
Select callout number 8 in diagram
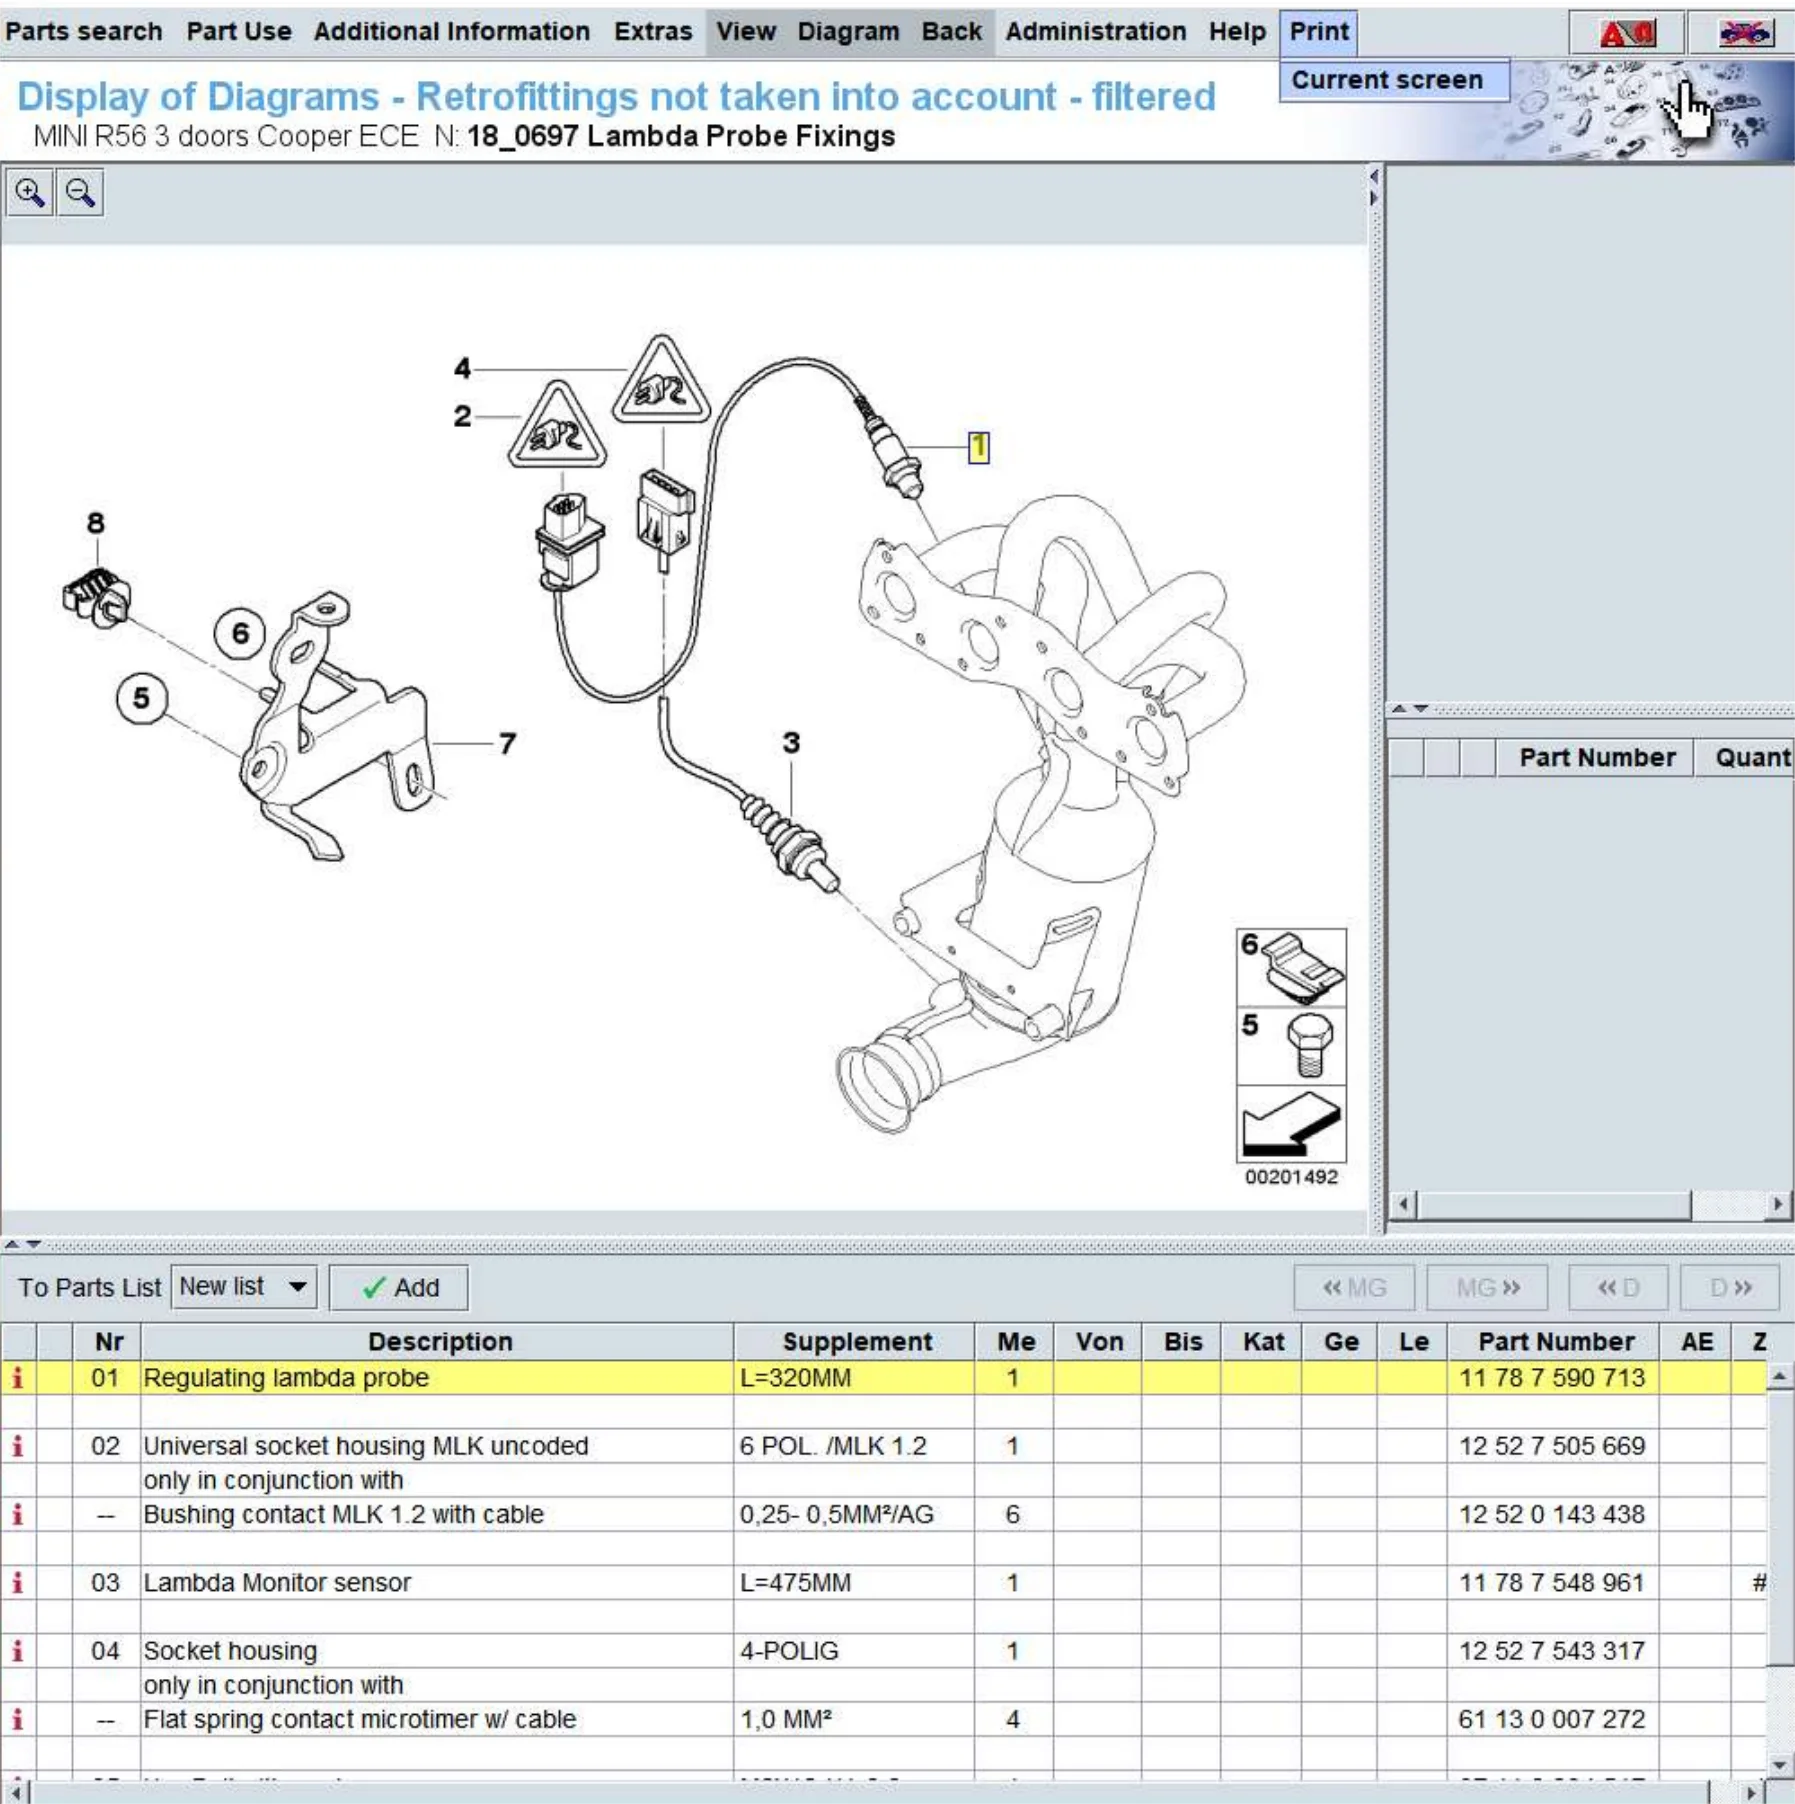coord(95,523)
